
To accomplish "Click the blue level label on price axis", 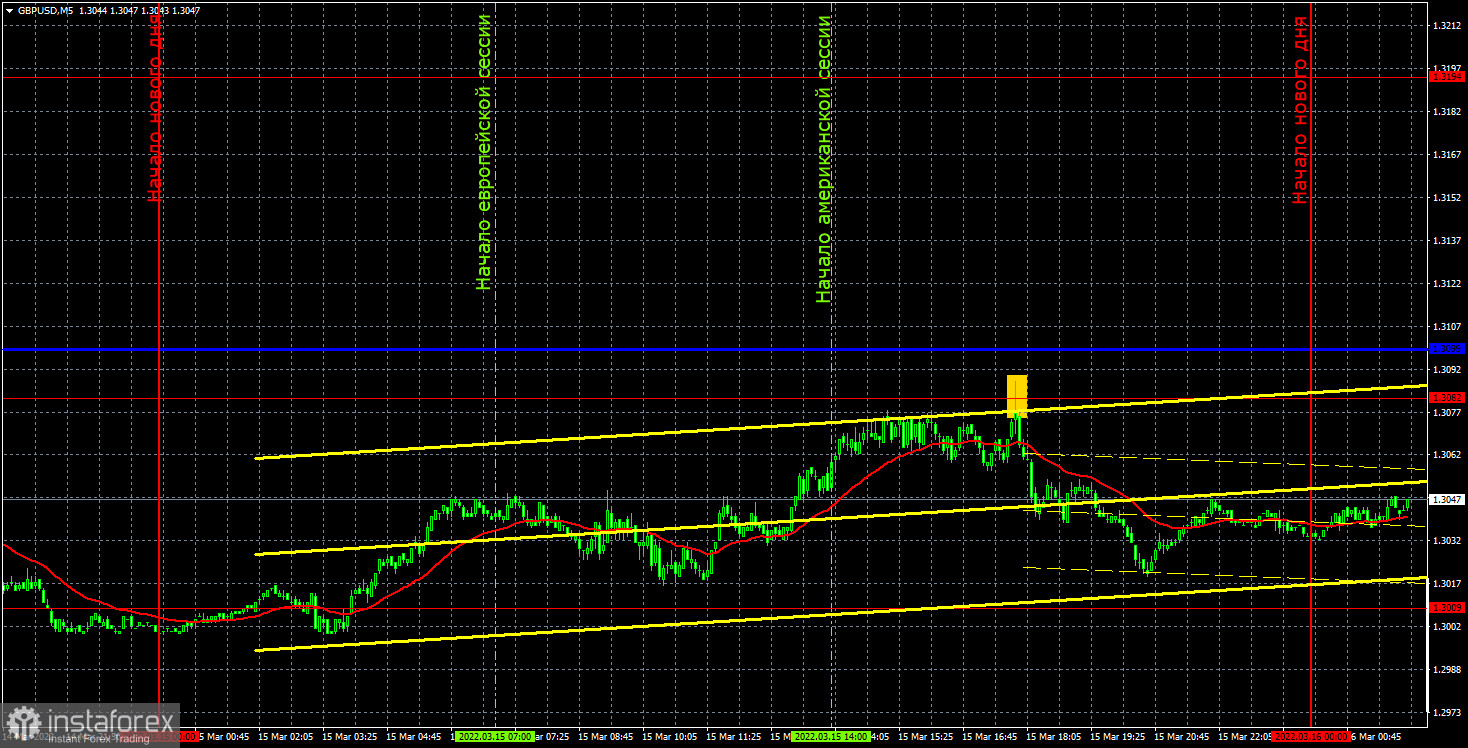I will pos(1447,349).
